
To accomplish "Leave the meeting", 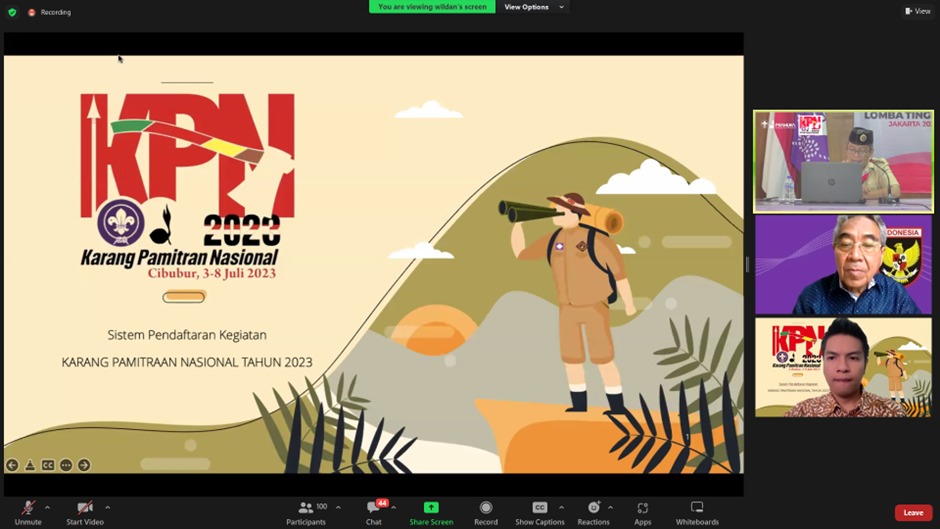I will pos(913,513).
